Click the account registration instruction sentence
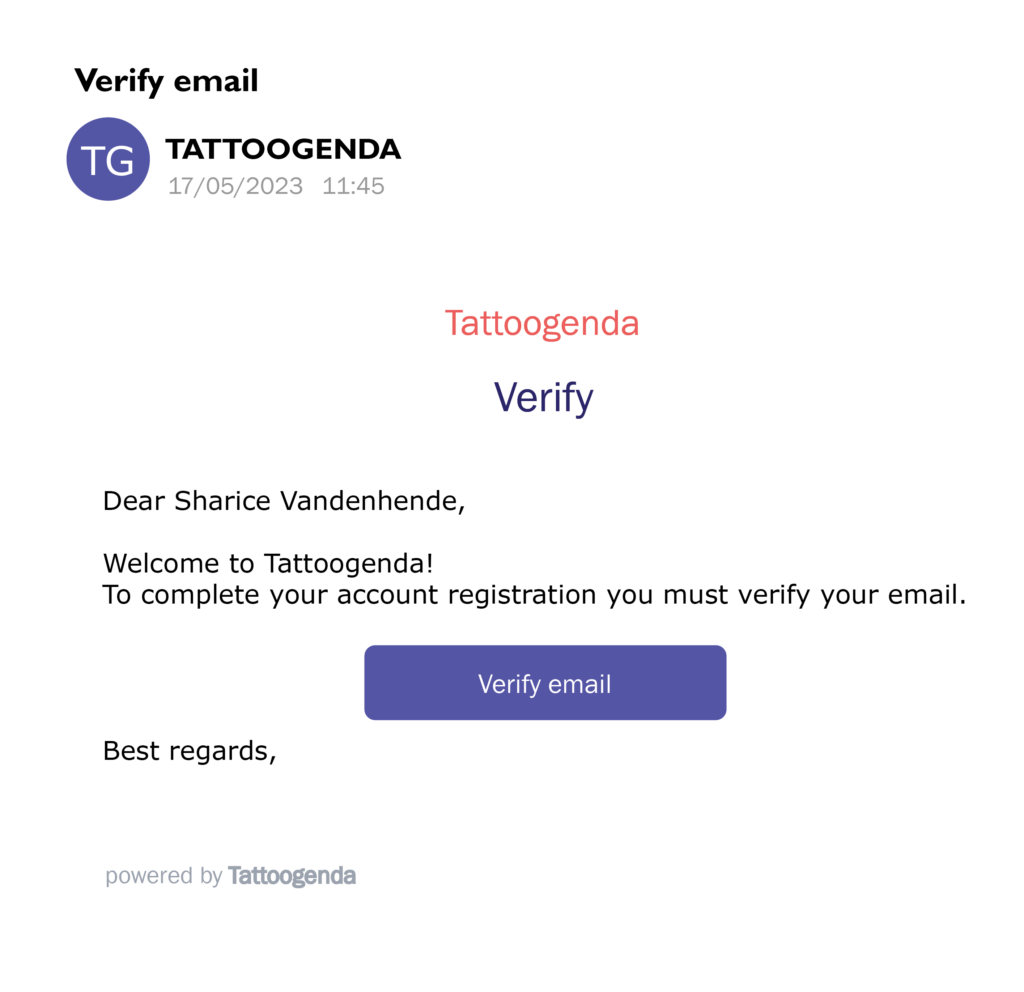The width and height of the screenshot is (1024, 992). tap(534, 595)
